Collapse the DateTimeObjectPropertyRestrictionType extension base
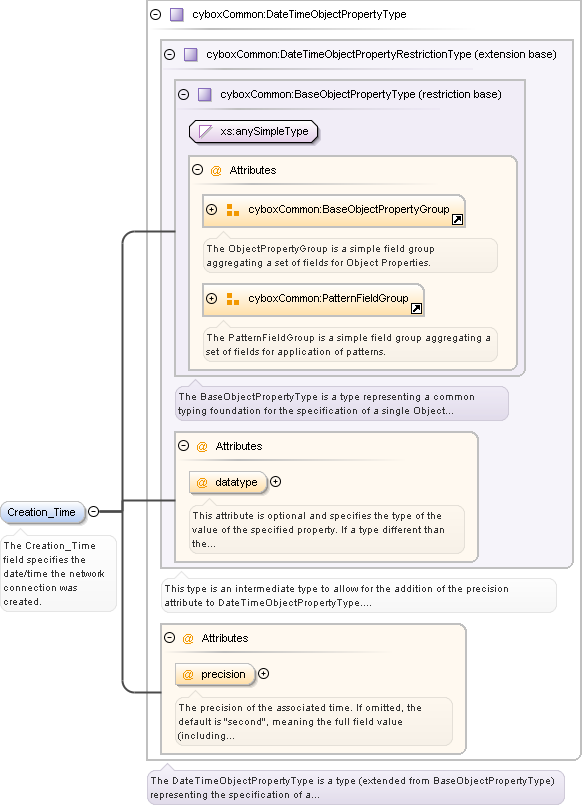The width and height of the screenshot is (583, 808). 170,54
